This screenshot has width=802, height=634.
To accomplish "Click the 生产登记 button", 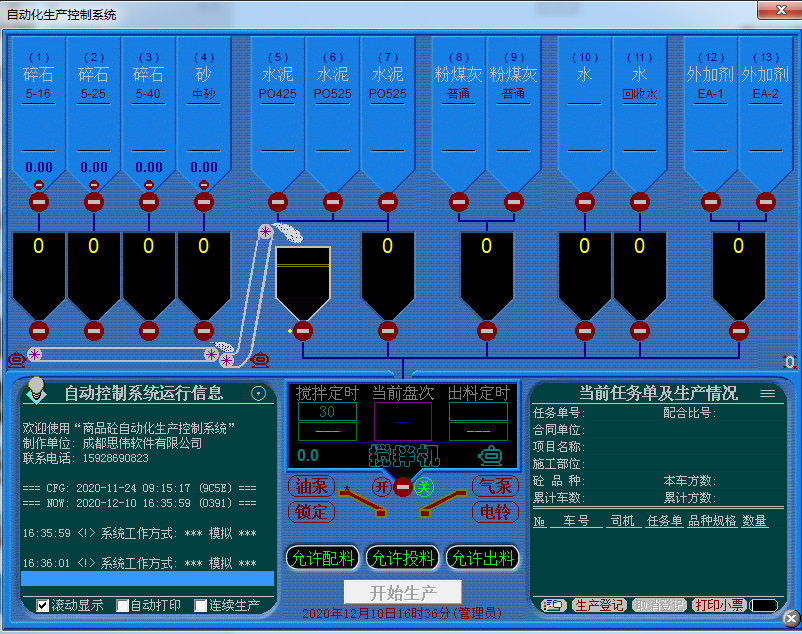I will coord(599,605).
